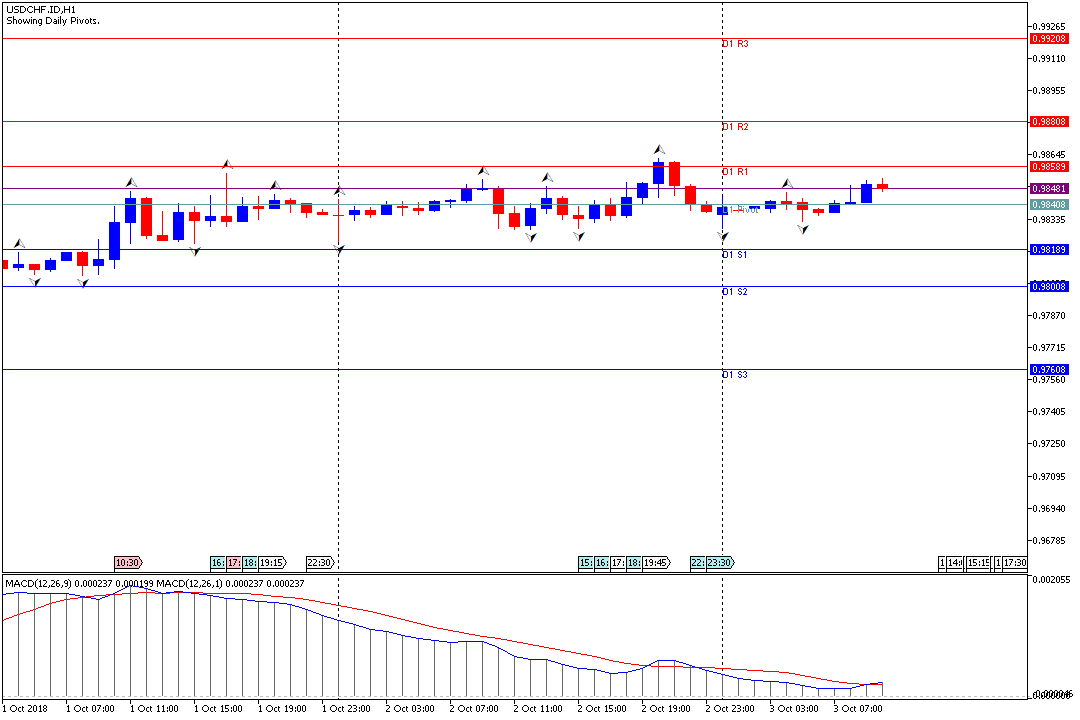Click the up fractal arrow above the D1 R1 line
The image size is (1080, 720).
659,149
